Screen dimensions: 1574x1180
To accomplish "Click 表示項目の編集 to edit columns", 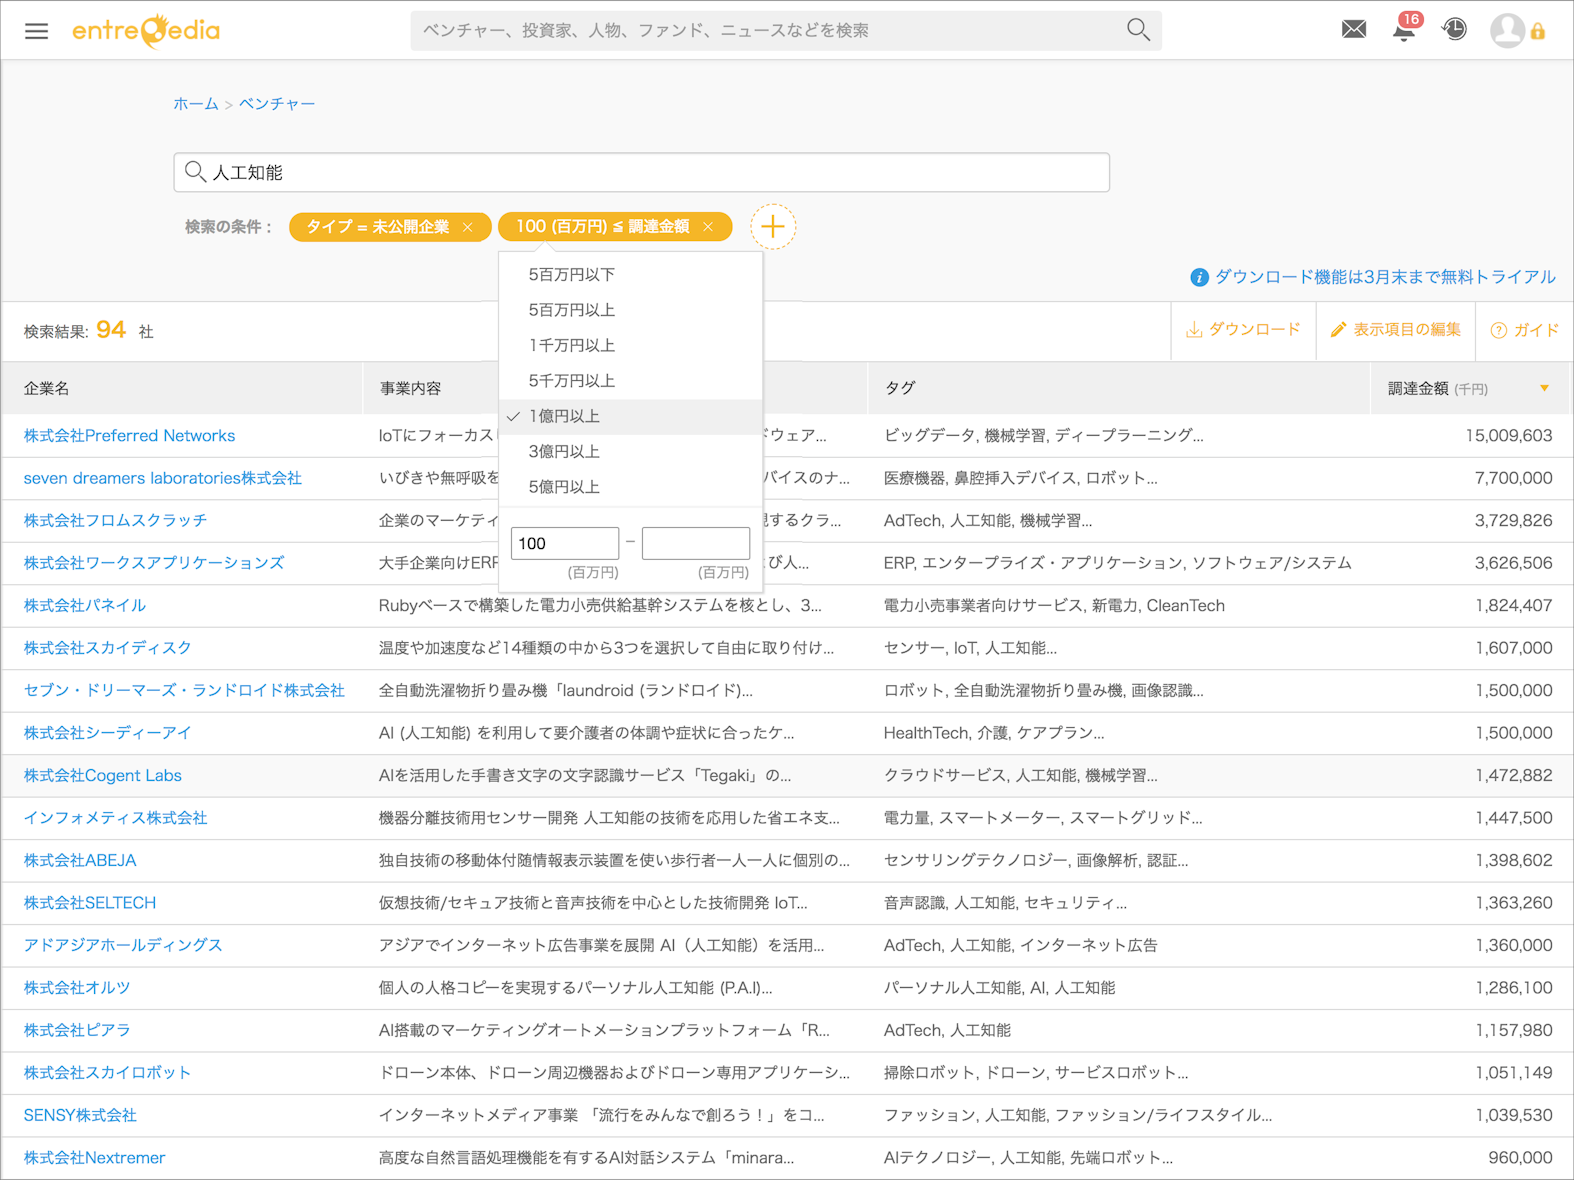I will [1395, 330].
